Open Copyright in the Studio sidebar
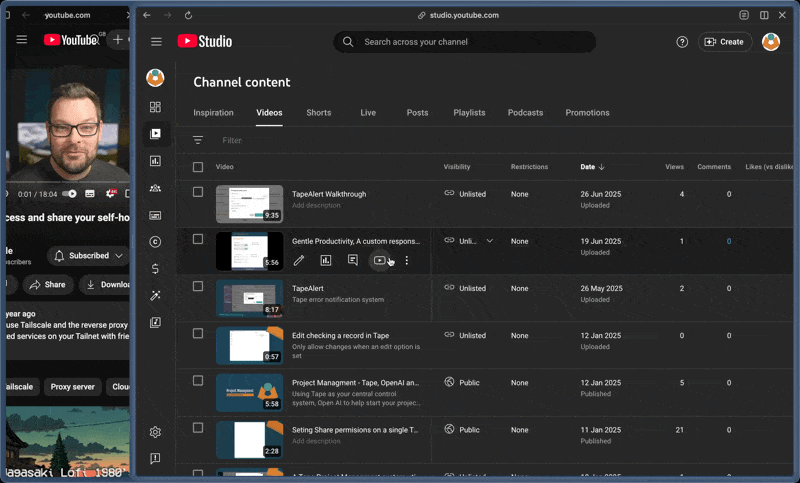Screen dimensions: 800x483 155,242
